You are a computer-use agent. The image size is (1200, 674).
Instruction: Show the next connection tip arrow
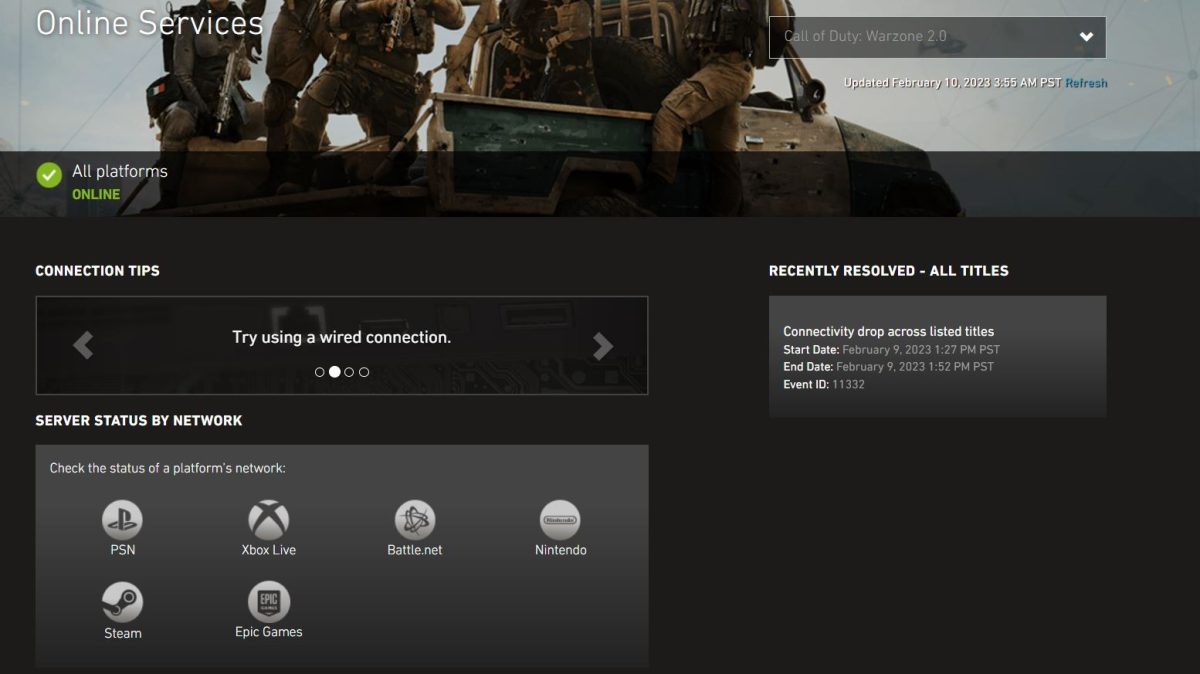[x=602, y=345]
